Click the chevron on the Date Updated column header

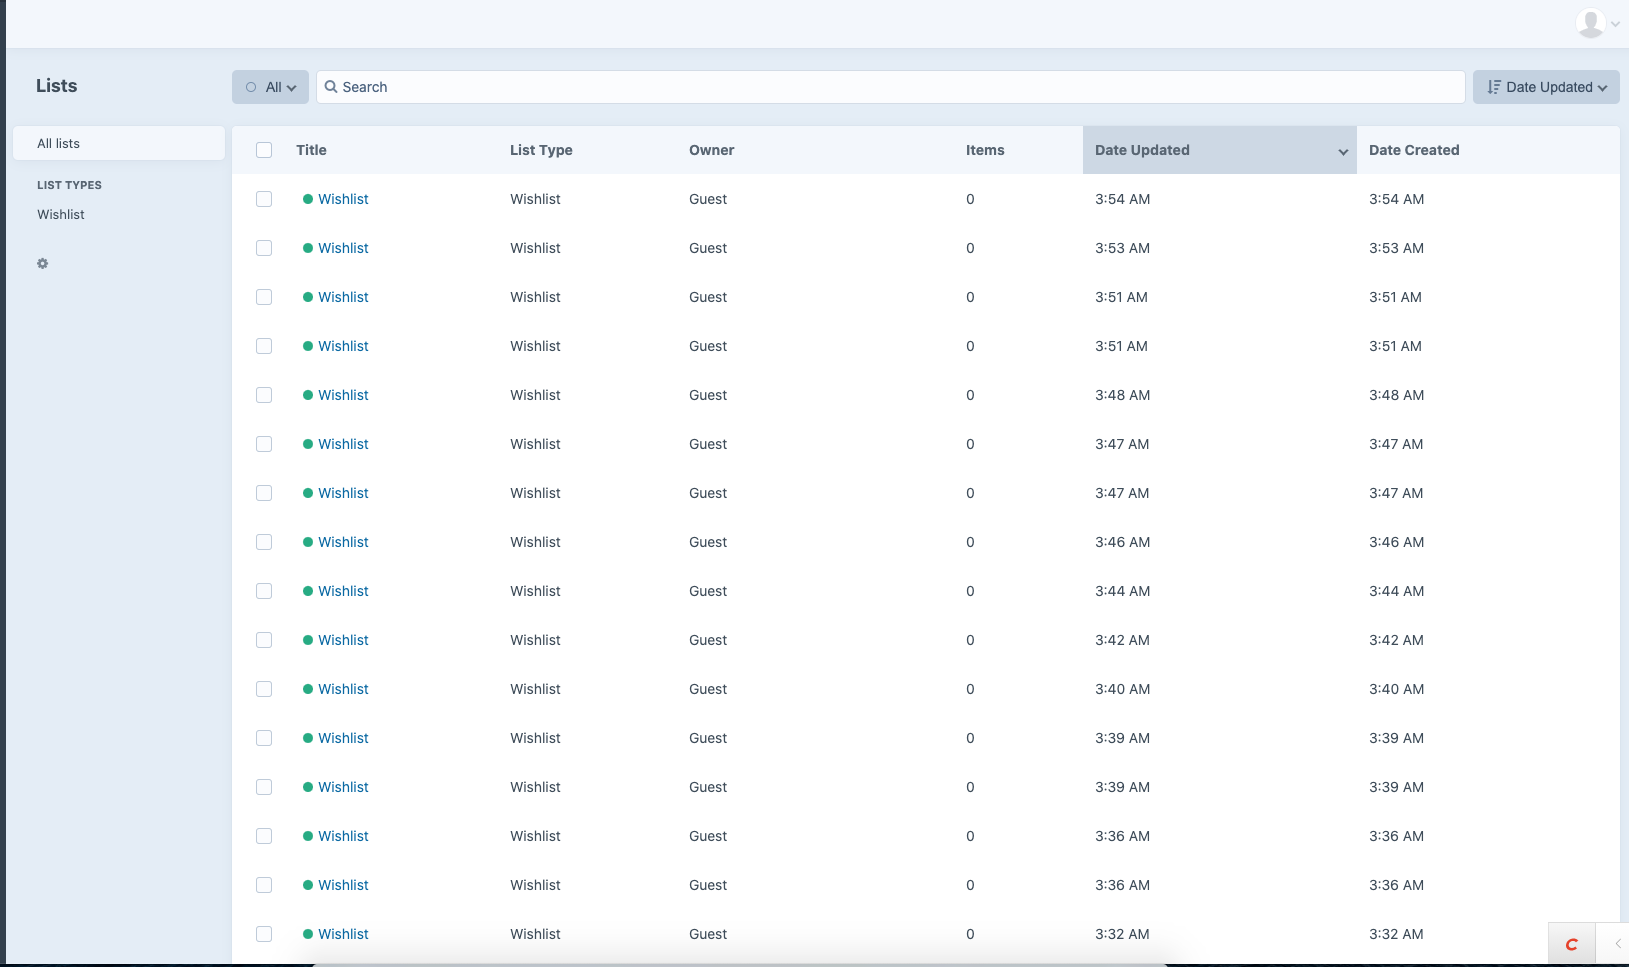click(1342, 152)
